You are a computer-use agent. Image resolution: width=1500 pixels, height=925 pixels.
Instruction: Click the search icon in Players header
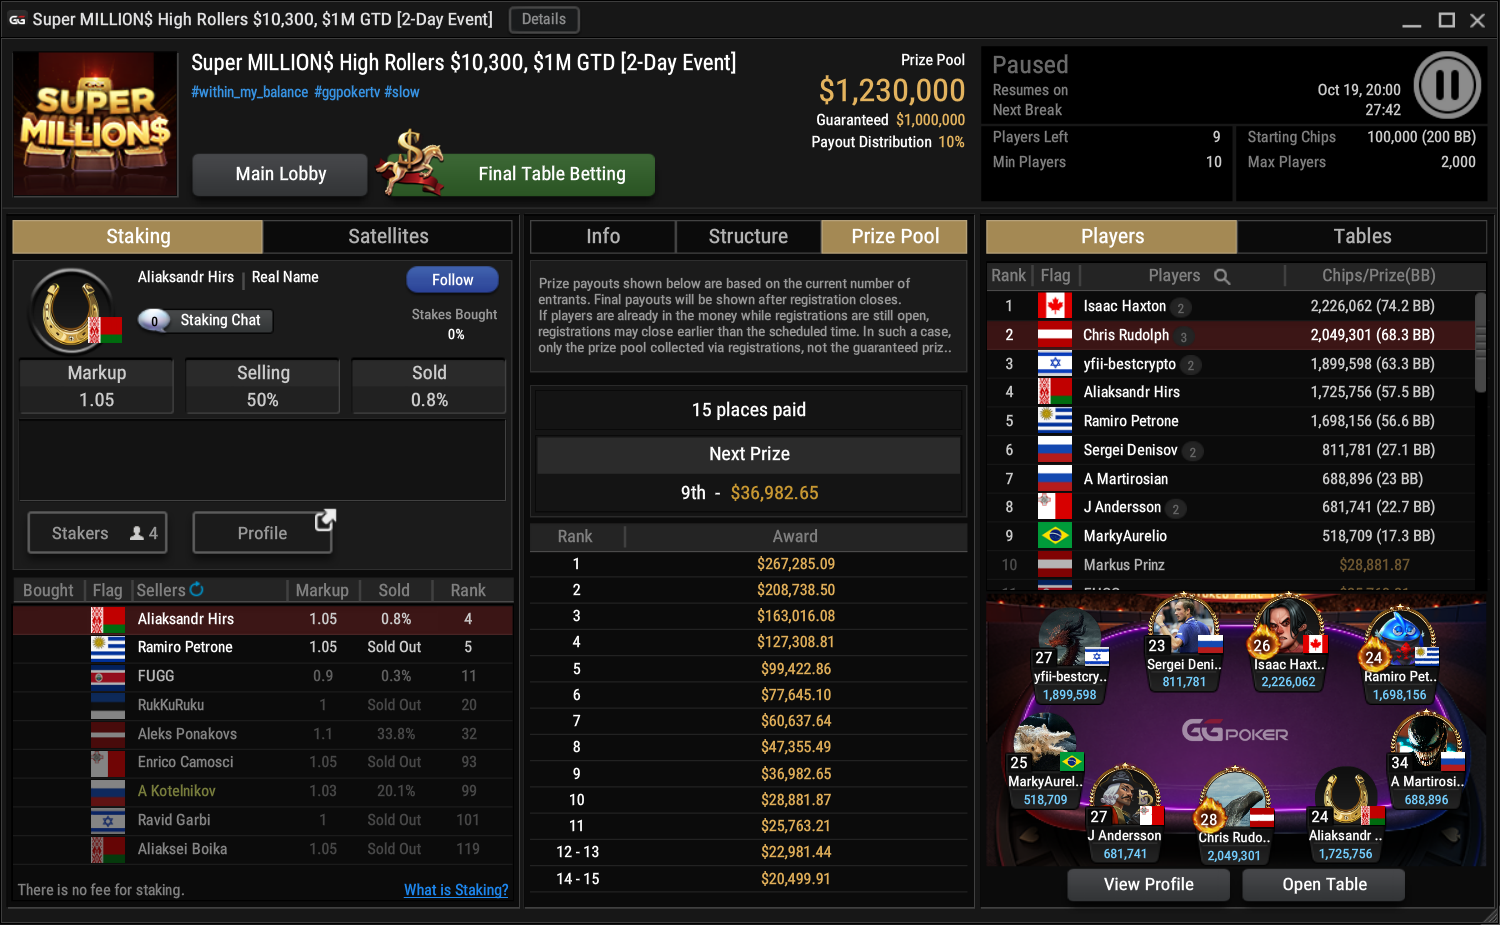tap(1222, 276)
